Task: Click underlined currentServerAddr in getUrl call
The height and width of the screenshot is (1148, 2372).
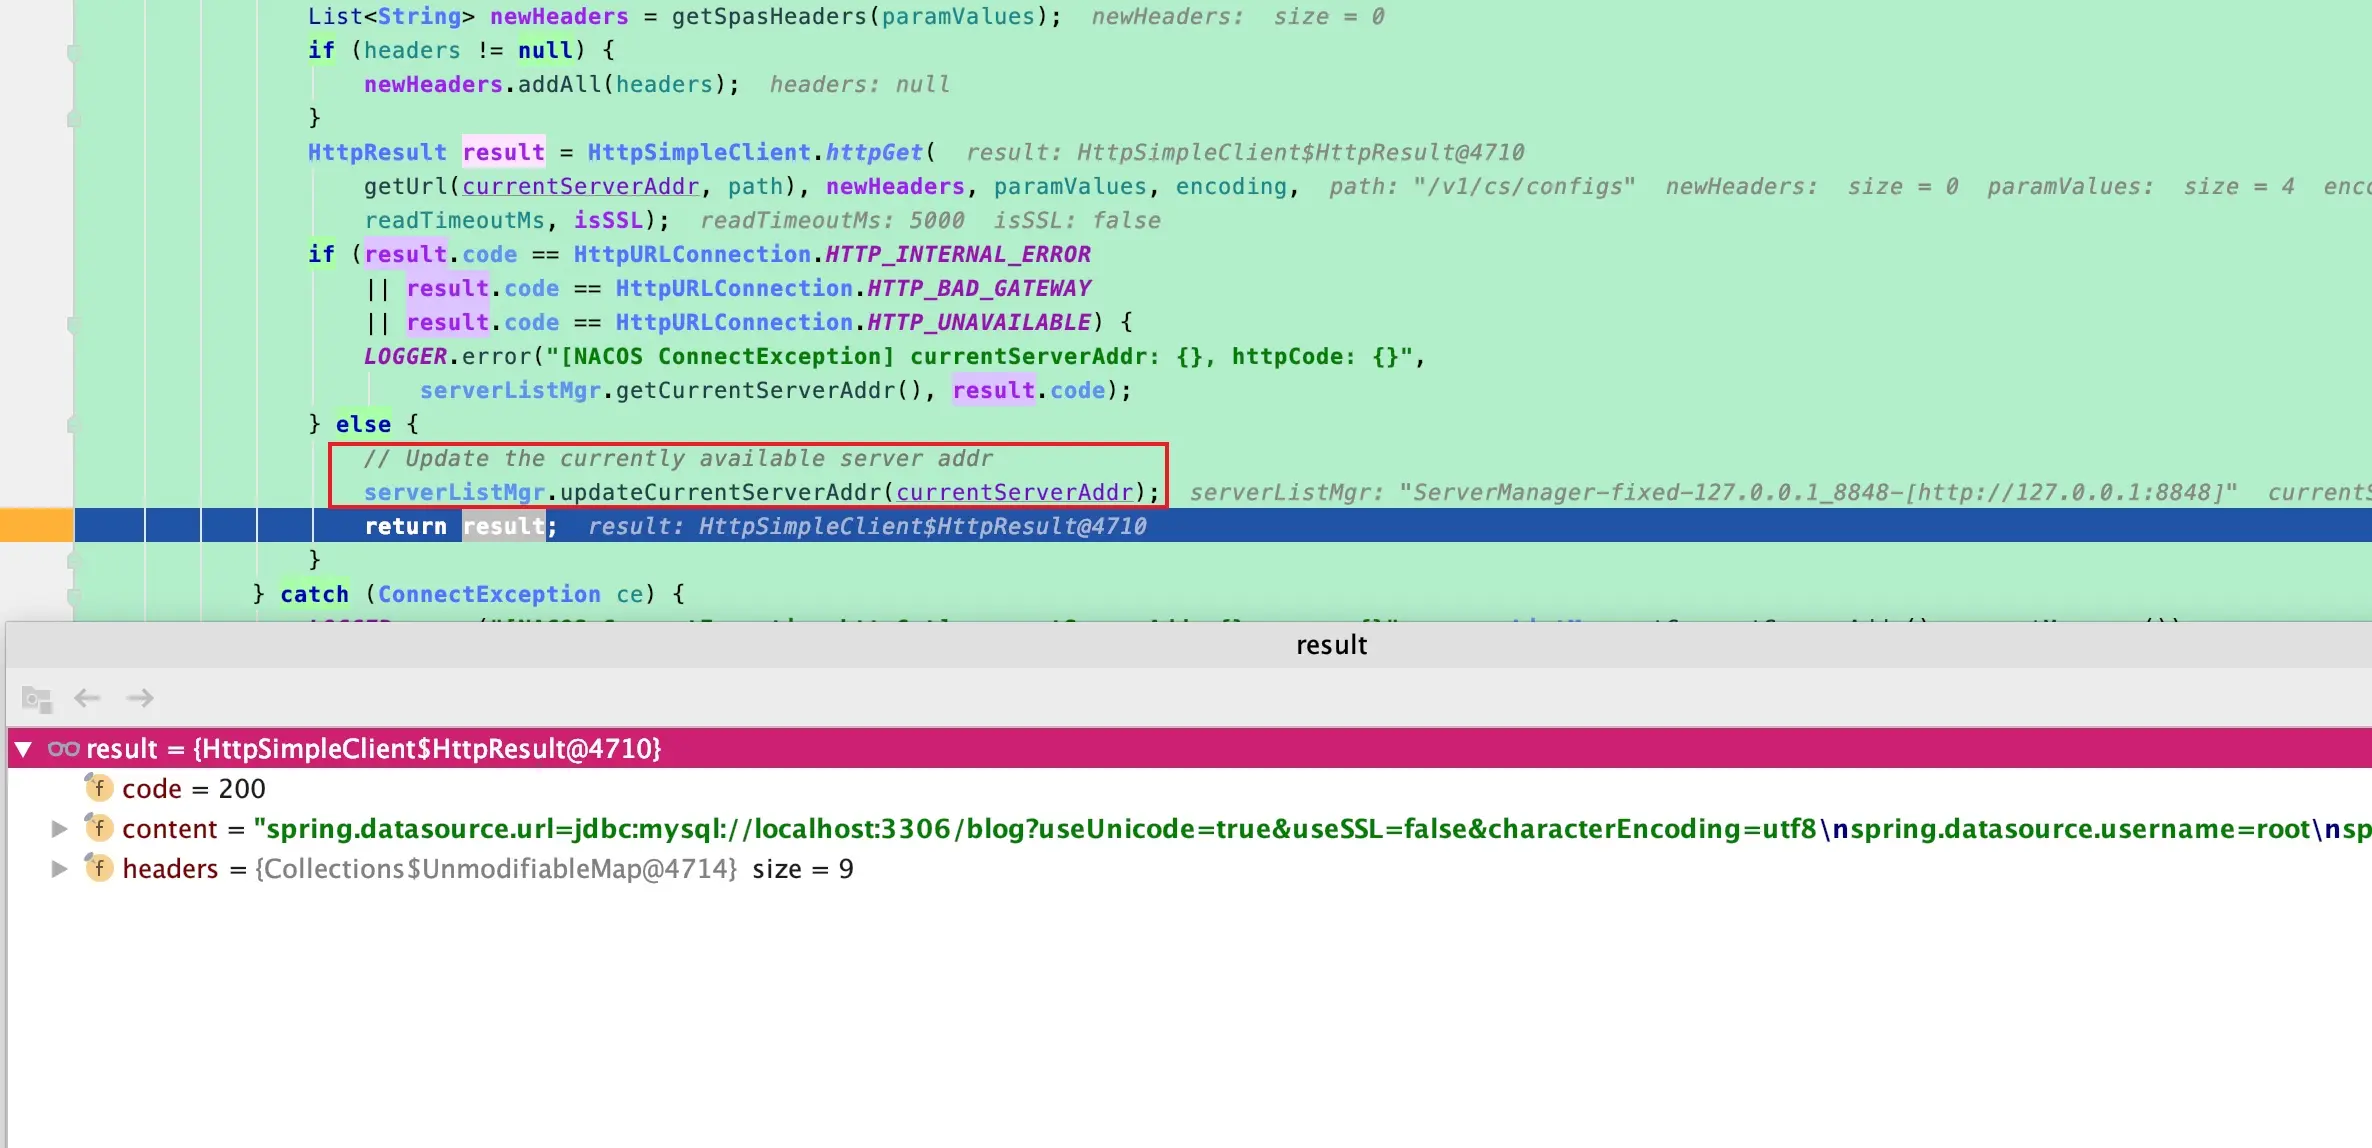Action: pyautogui.click(x=580, y=187)
